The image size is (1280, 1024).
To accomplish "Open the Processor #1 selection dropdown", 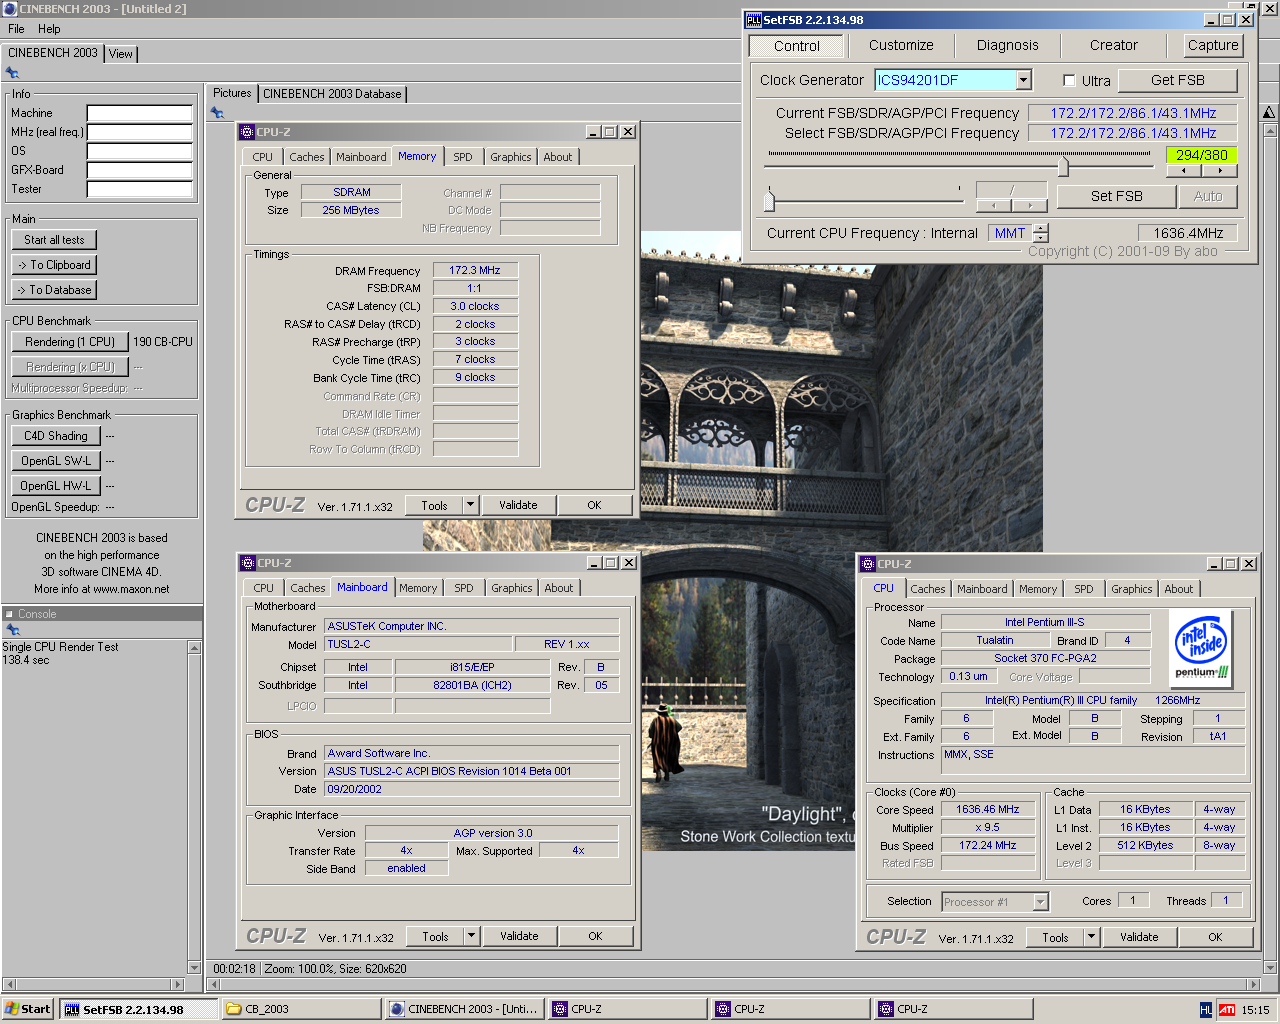I will coord(1040,902).
